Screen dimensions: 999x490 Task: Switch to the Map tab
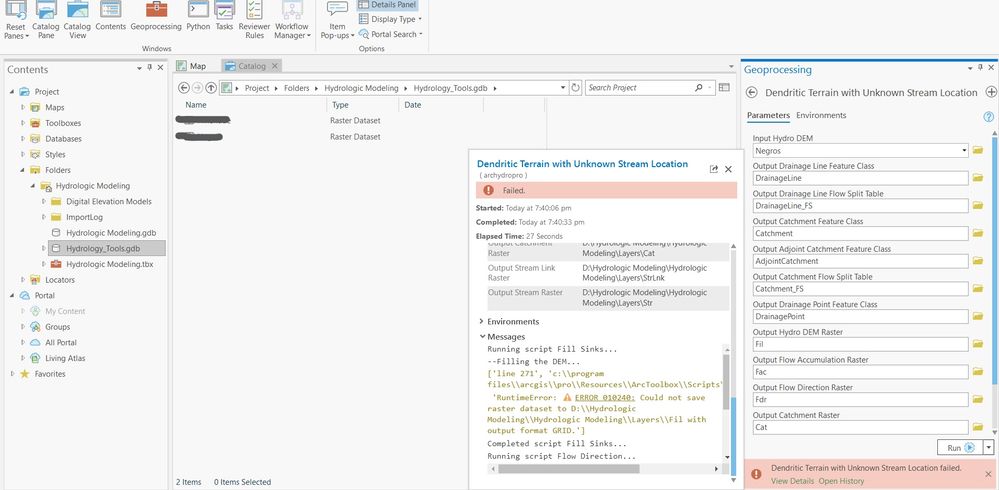tap(192, 66)
